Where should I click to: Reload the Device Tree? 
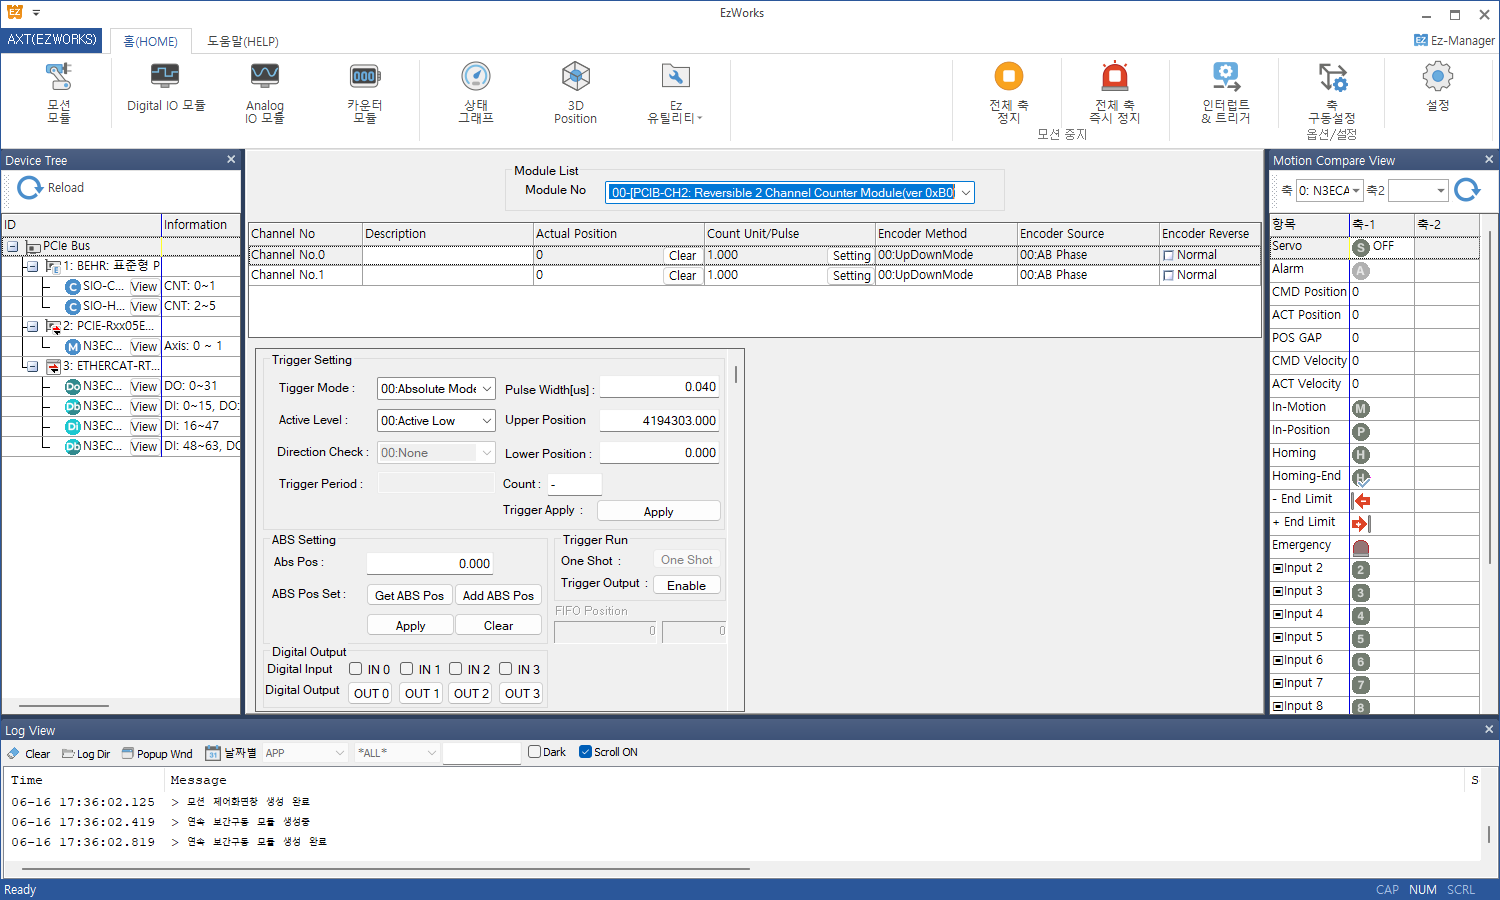[50, 188]
